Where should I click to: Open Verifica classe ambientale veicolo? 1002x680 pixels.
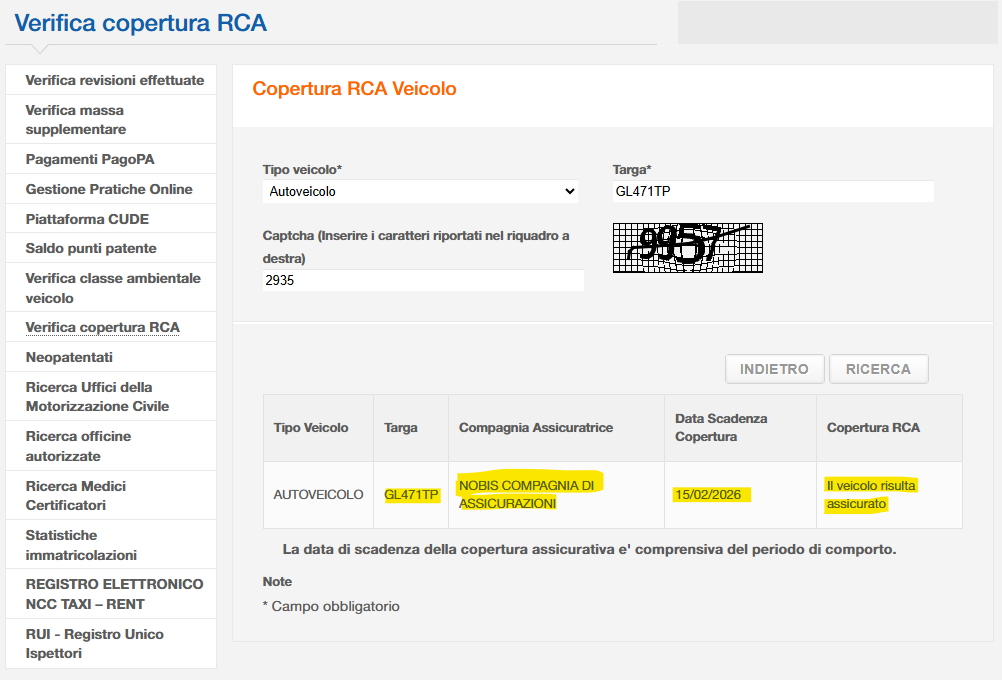113,288
